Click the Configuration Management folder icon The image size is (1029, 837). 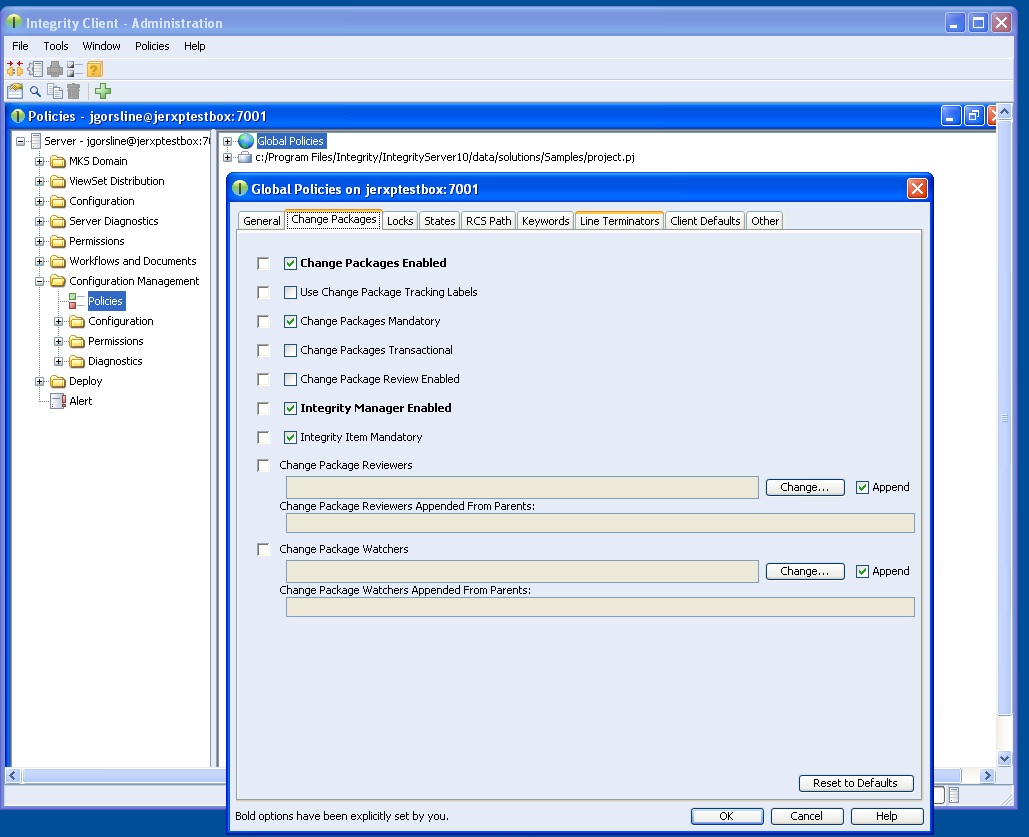(x=58, y=281)
